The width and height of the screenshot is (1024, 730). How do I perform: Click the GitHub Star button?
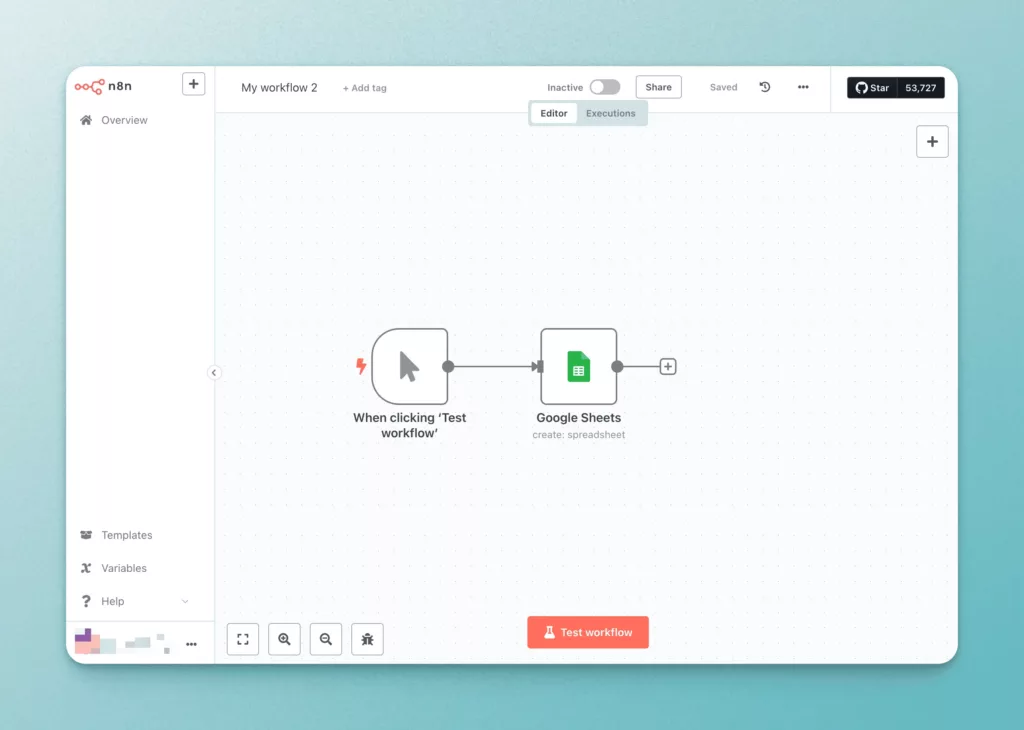pos(872,87)
